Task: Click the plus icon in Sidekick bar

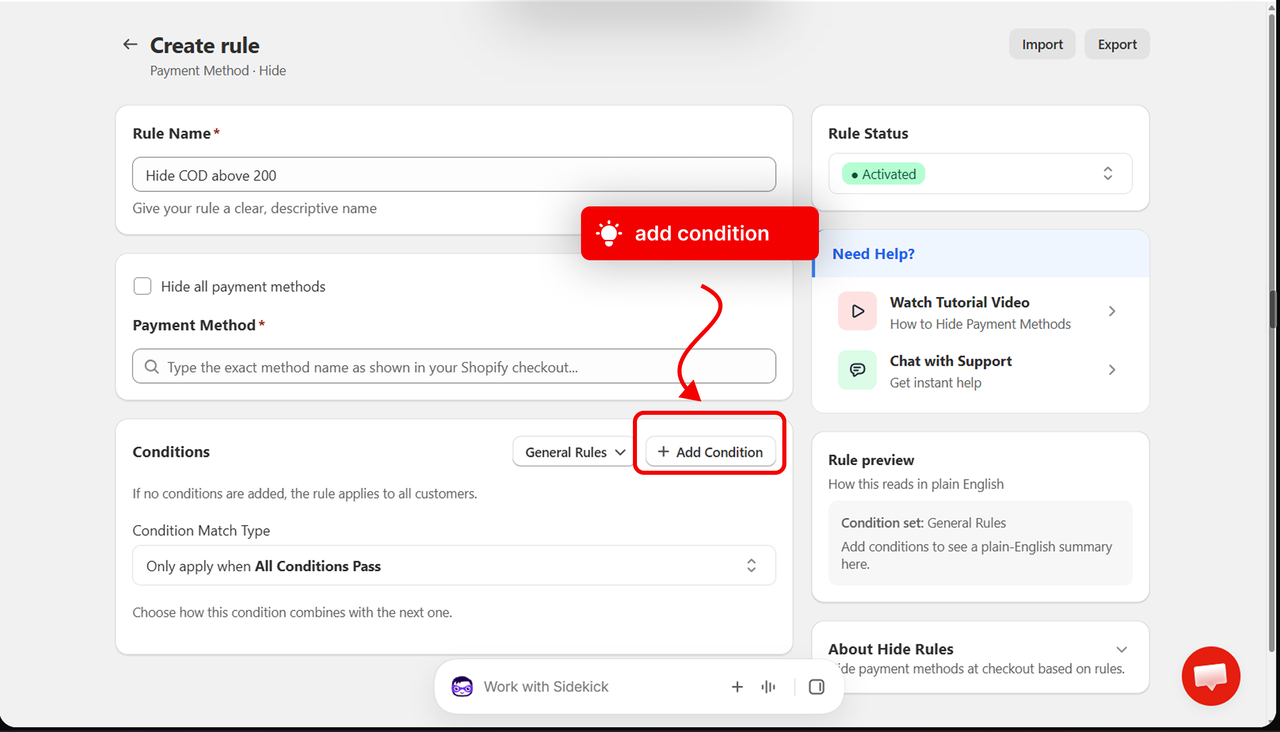Action: [737, 687]
